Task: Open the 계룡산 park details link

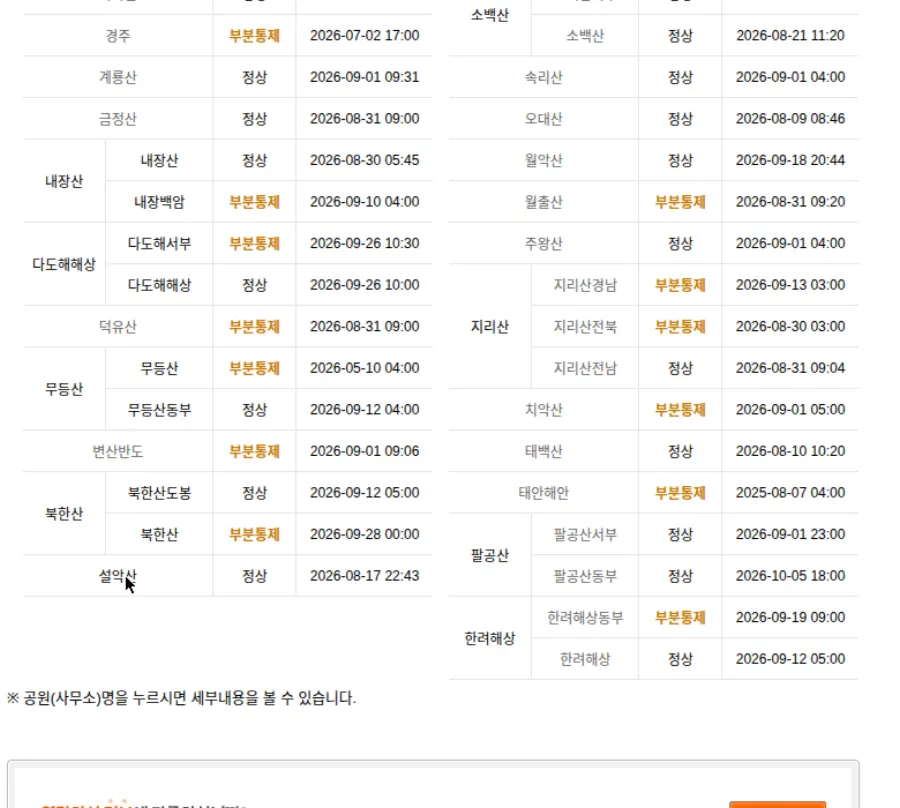Action: click(x=118, y=77)
